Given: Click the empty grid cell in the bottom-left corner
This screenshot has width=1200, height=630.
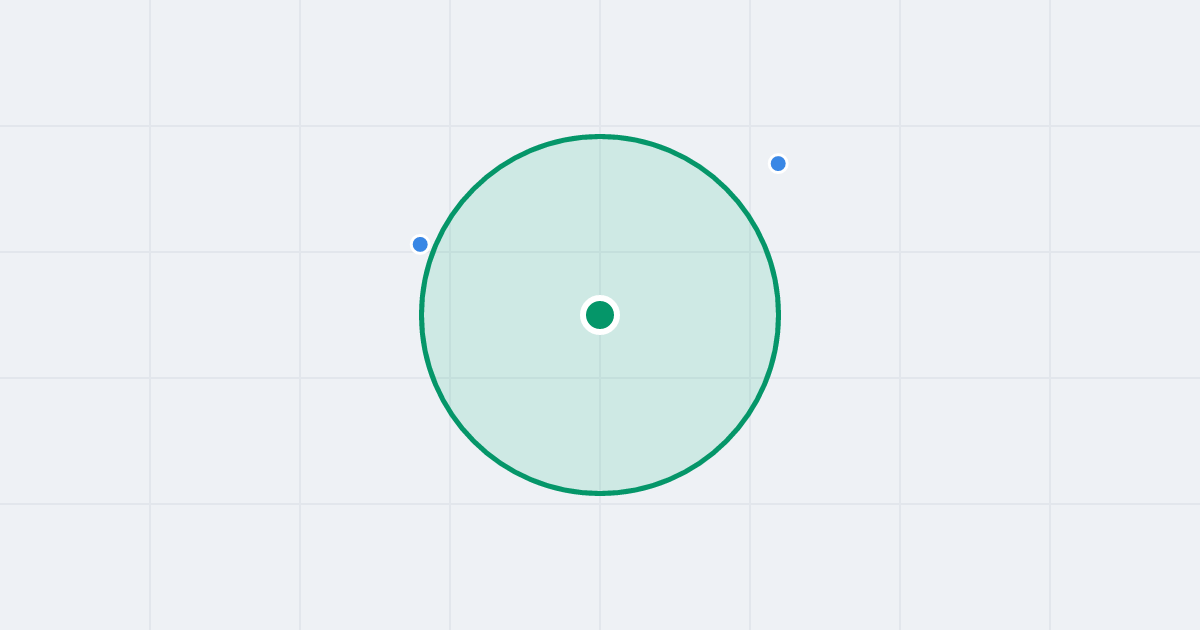Looking at the screenshot, I should coord(75,567).
